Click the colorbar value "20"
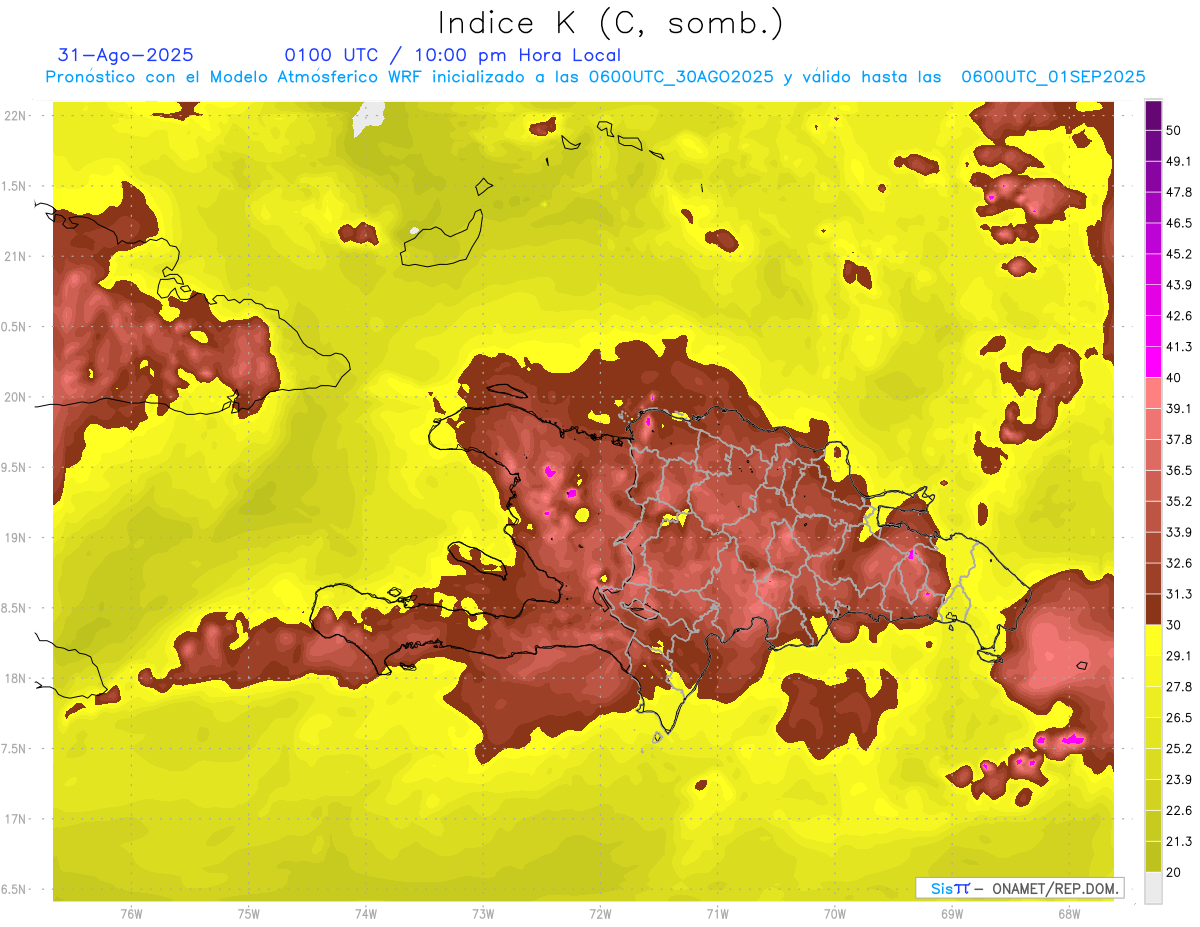The width and height of the screenshot is (1200, 927). point(1174,873)
